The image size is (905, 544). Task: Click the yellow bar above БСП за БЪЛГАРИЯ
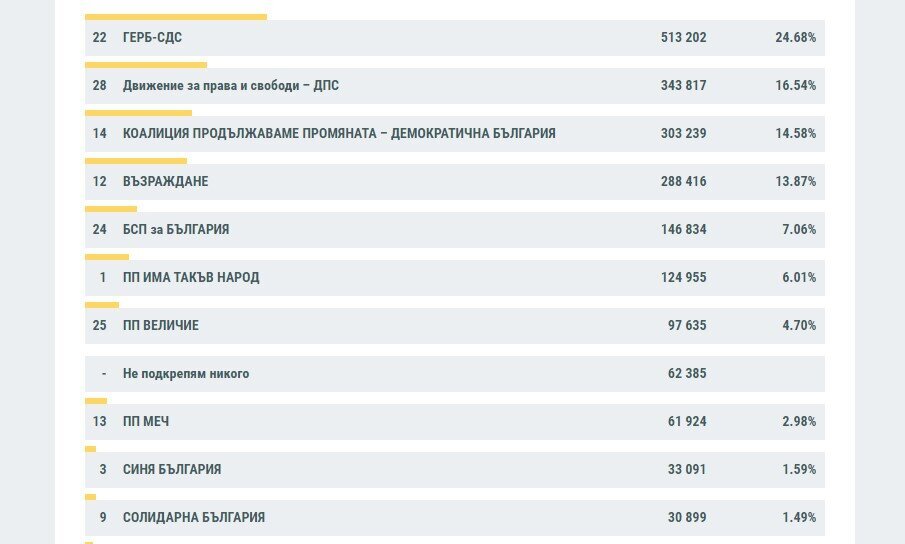point(111,209)
